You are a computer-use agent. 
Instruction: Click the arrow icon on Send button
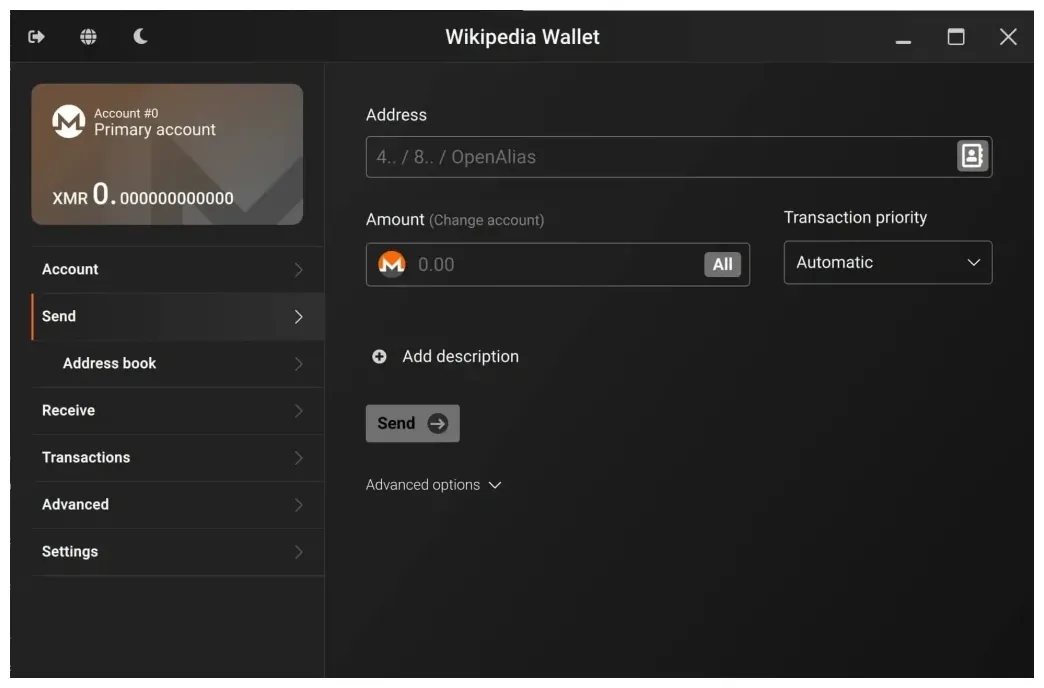438,423
